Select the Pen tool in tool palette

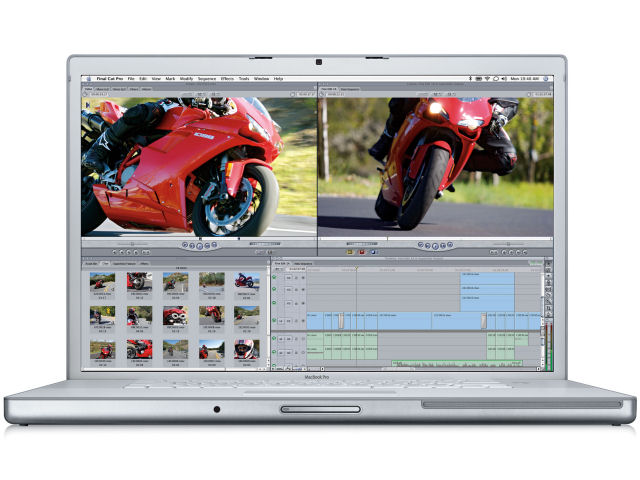click(549, 314)
